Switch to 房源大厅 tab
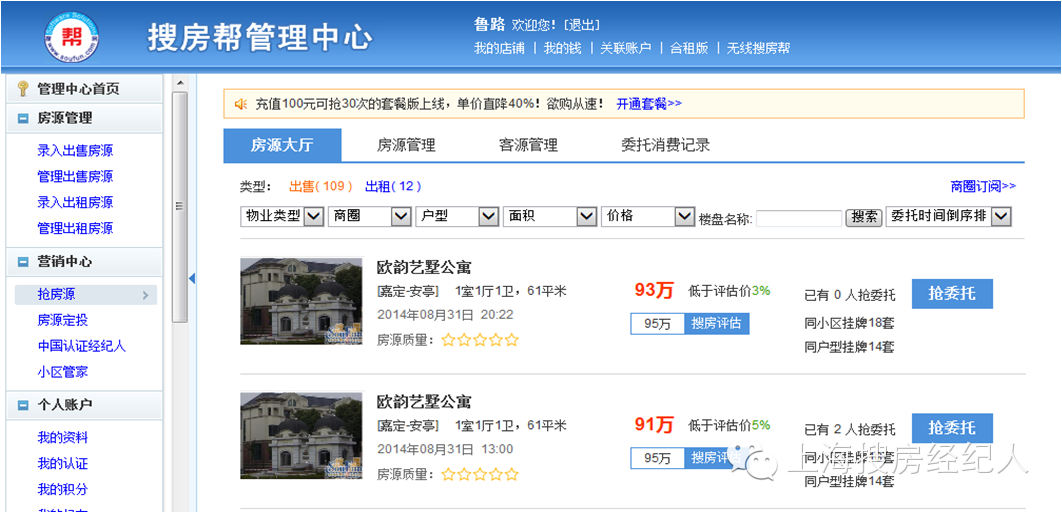 (282, 145)
